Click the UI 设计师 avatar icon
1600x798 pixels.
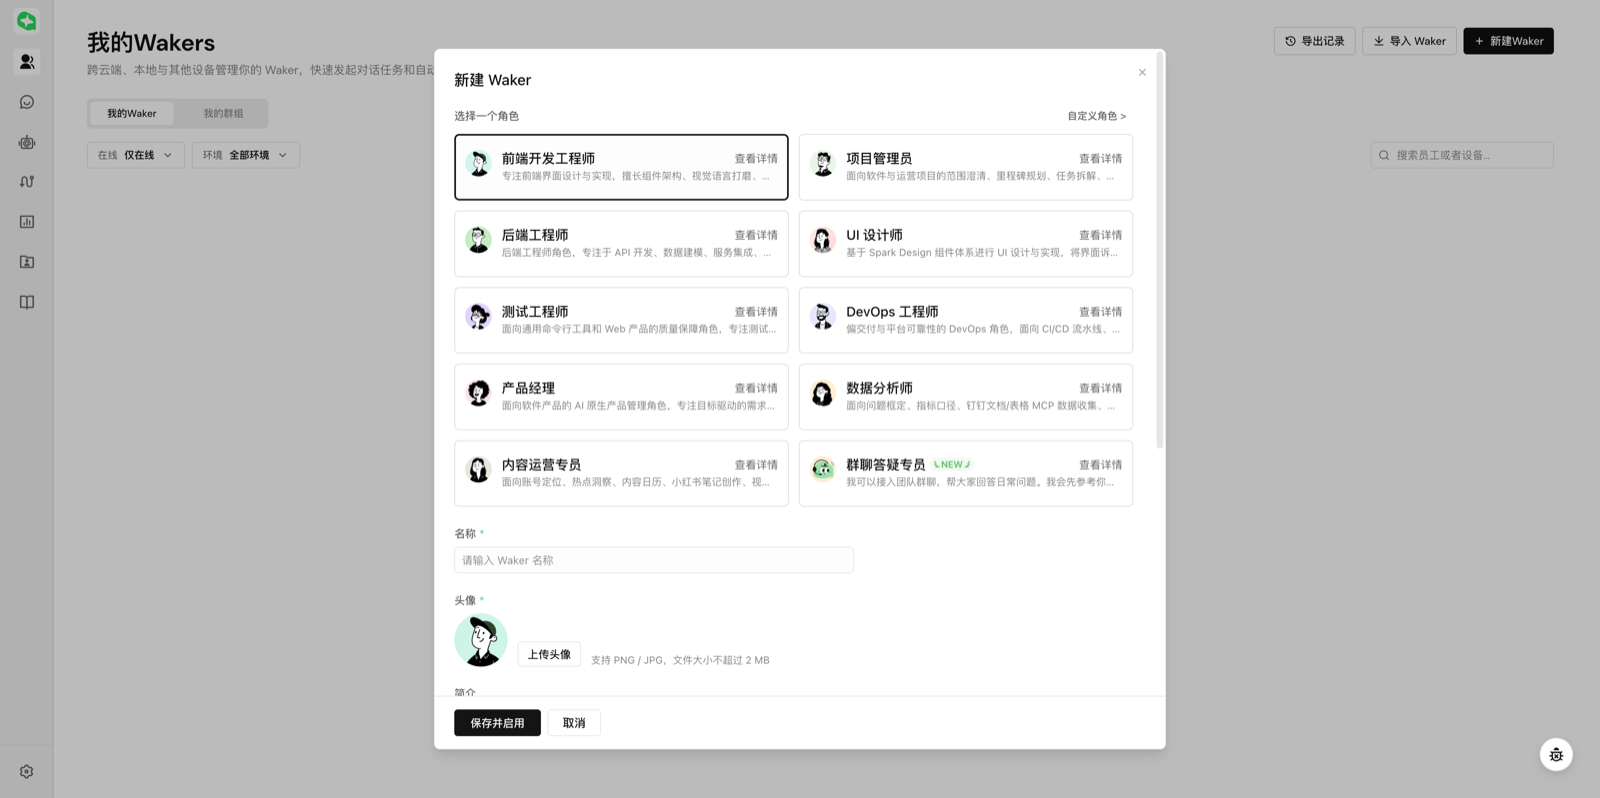(x=823, y=240)
